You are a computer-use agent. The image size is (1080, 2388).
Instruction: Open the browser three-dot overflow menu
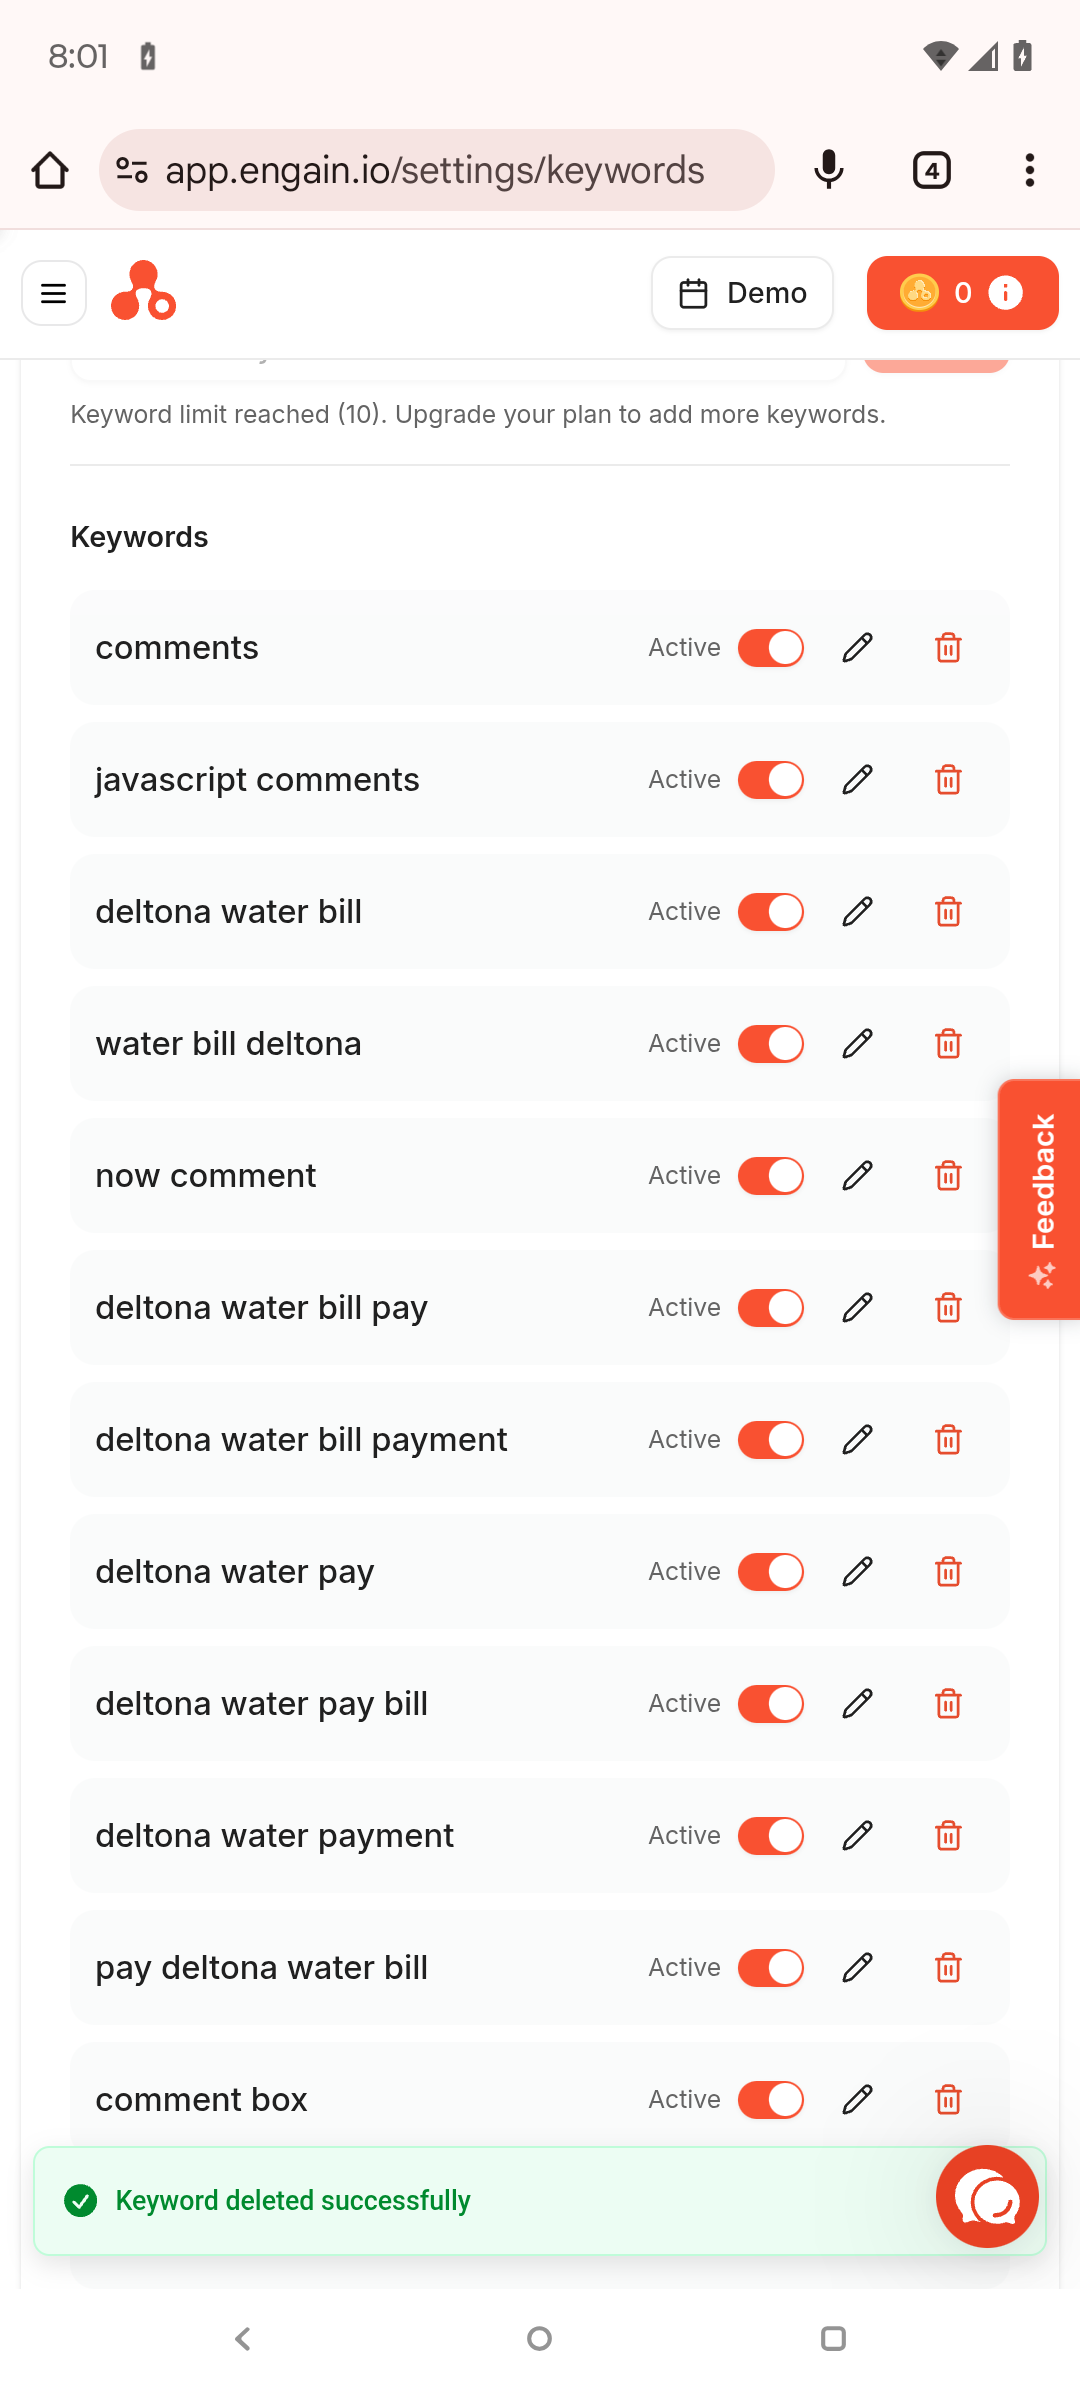(1029, 170)
